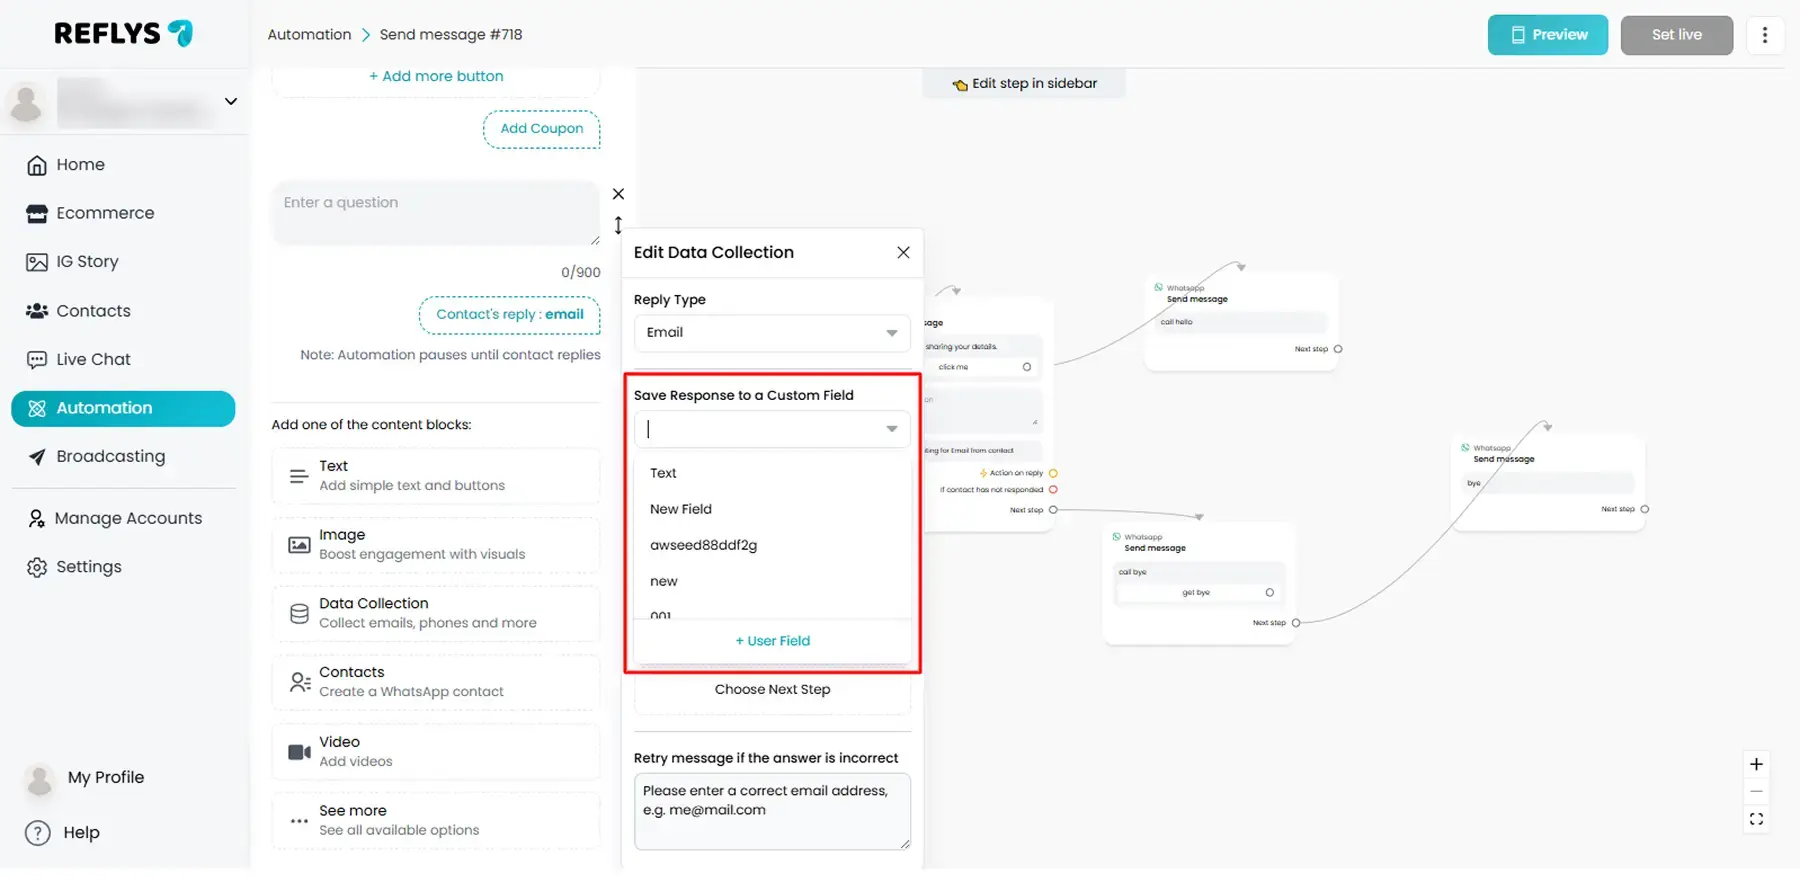Choose 'awseed88ddf2g' custom field option
1800x876 pixels.
point(703,545)
